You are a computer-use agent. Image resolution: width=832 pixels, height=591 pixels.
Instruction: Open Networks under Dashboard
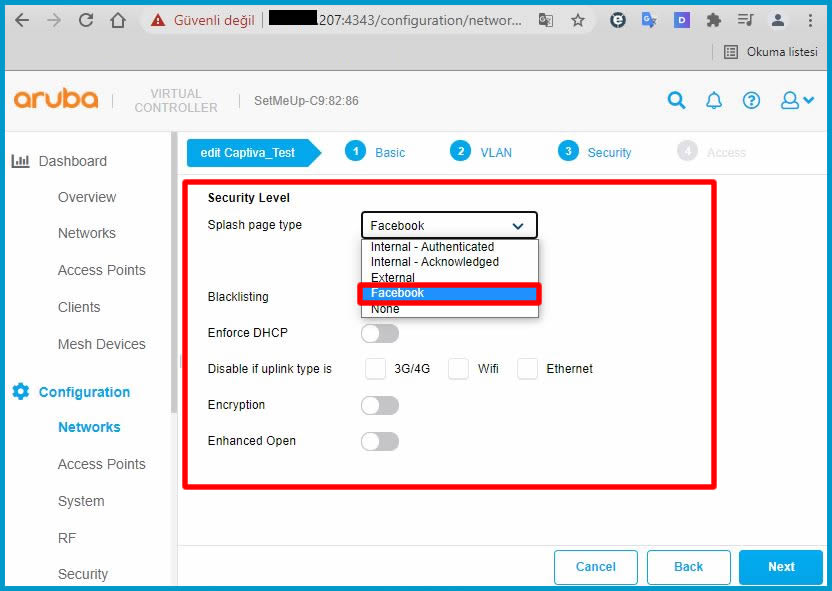click(x=86, y=233)
